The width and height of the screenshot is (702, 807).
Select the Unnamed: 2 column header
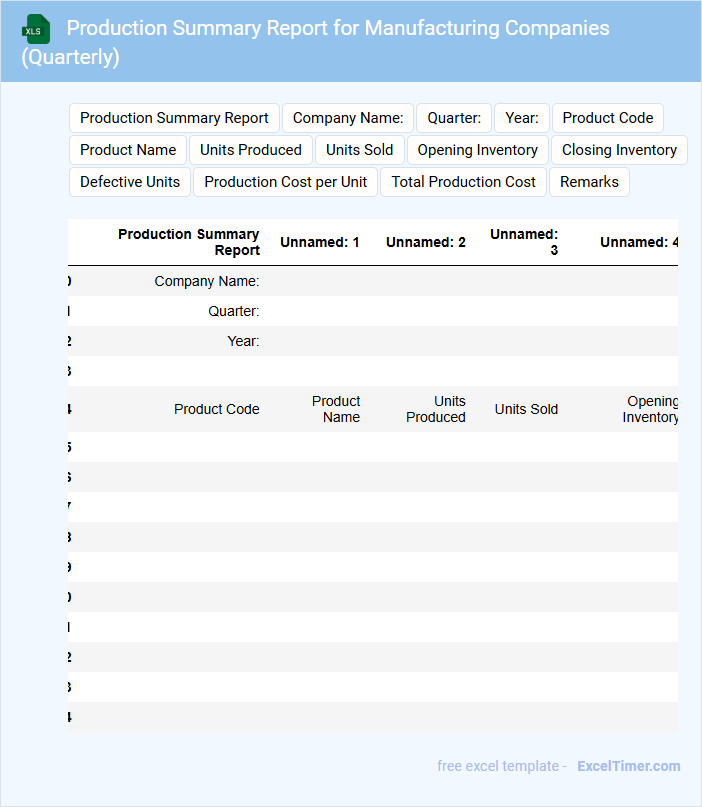426,242
